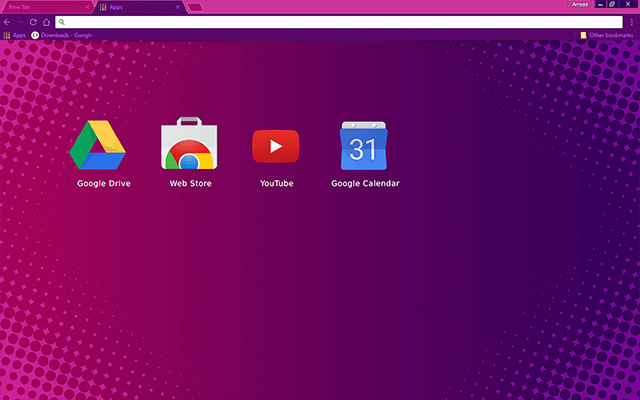Reload the current page

click(x=33, y=21)
